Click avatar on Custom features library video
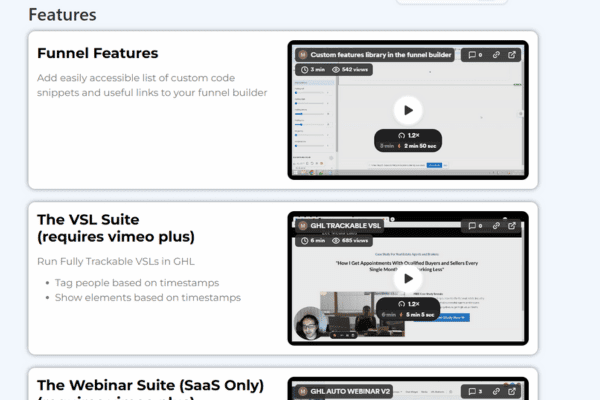Image resolution: width=600 pixels, height=400 pixels. [x=303, y=55]
